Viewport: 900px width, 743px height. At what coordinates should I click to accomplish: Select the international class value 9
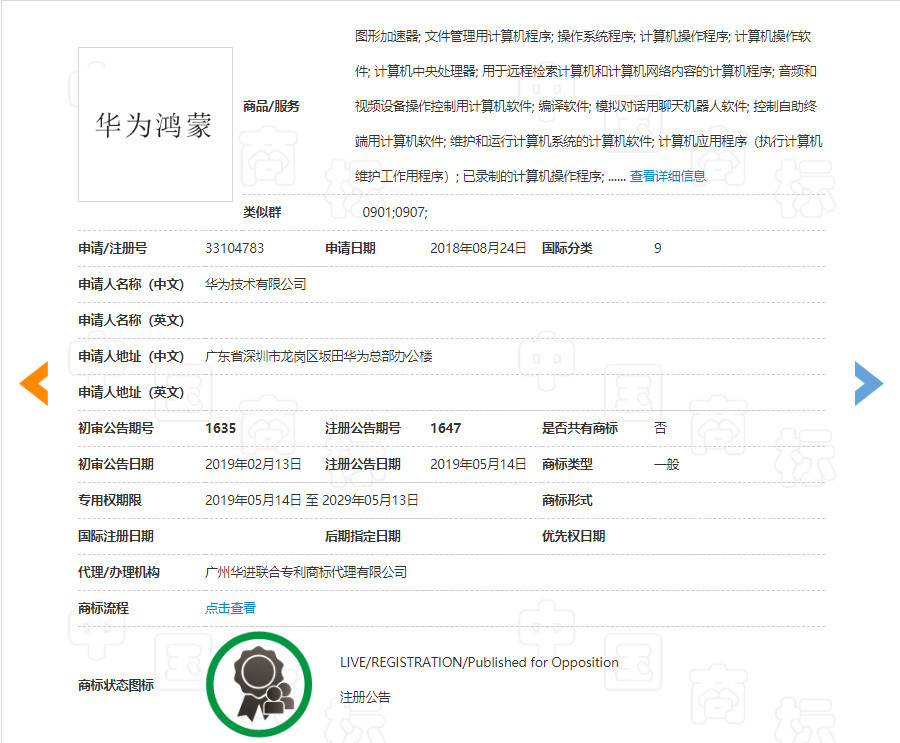coord(658,248)
